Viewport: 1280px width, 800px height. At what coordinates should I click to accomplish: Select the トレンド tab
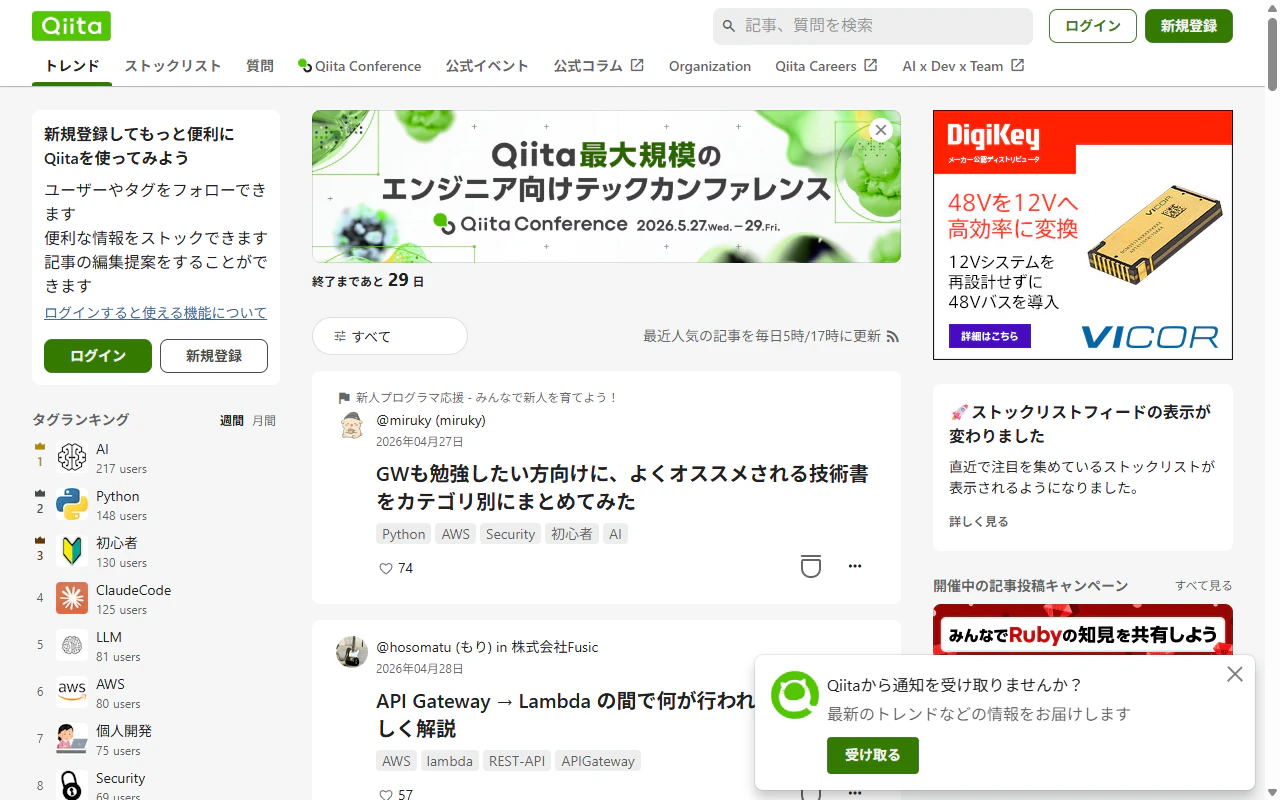(x=72, y=66)
